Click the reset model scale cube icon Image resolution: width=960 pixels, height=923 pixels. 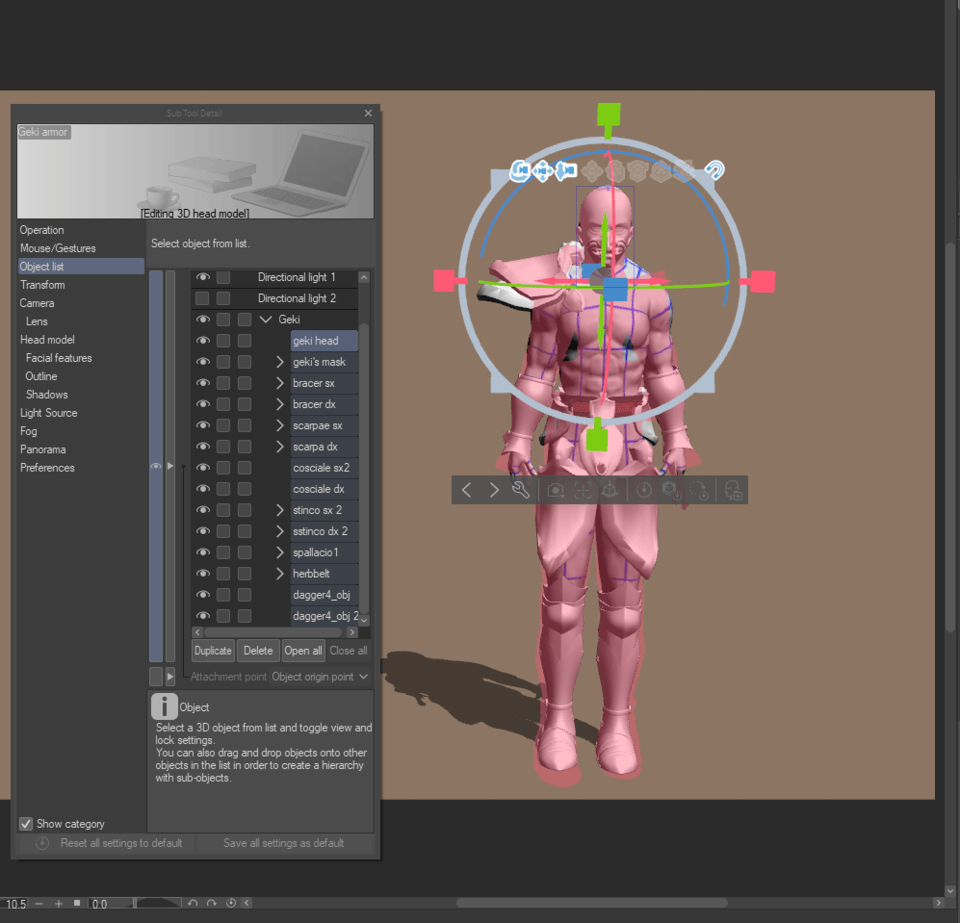[671, 490]
